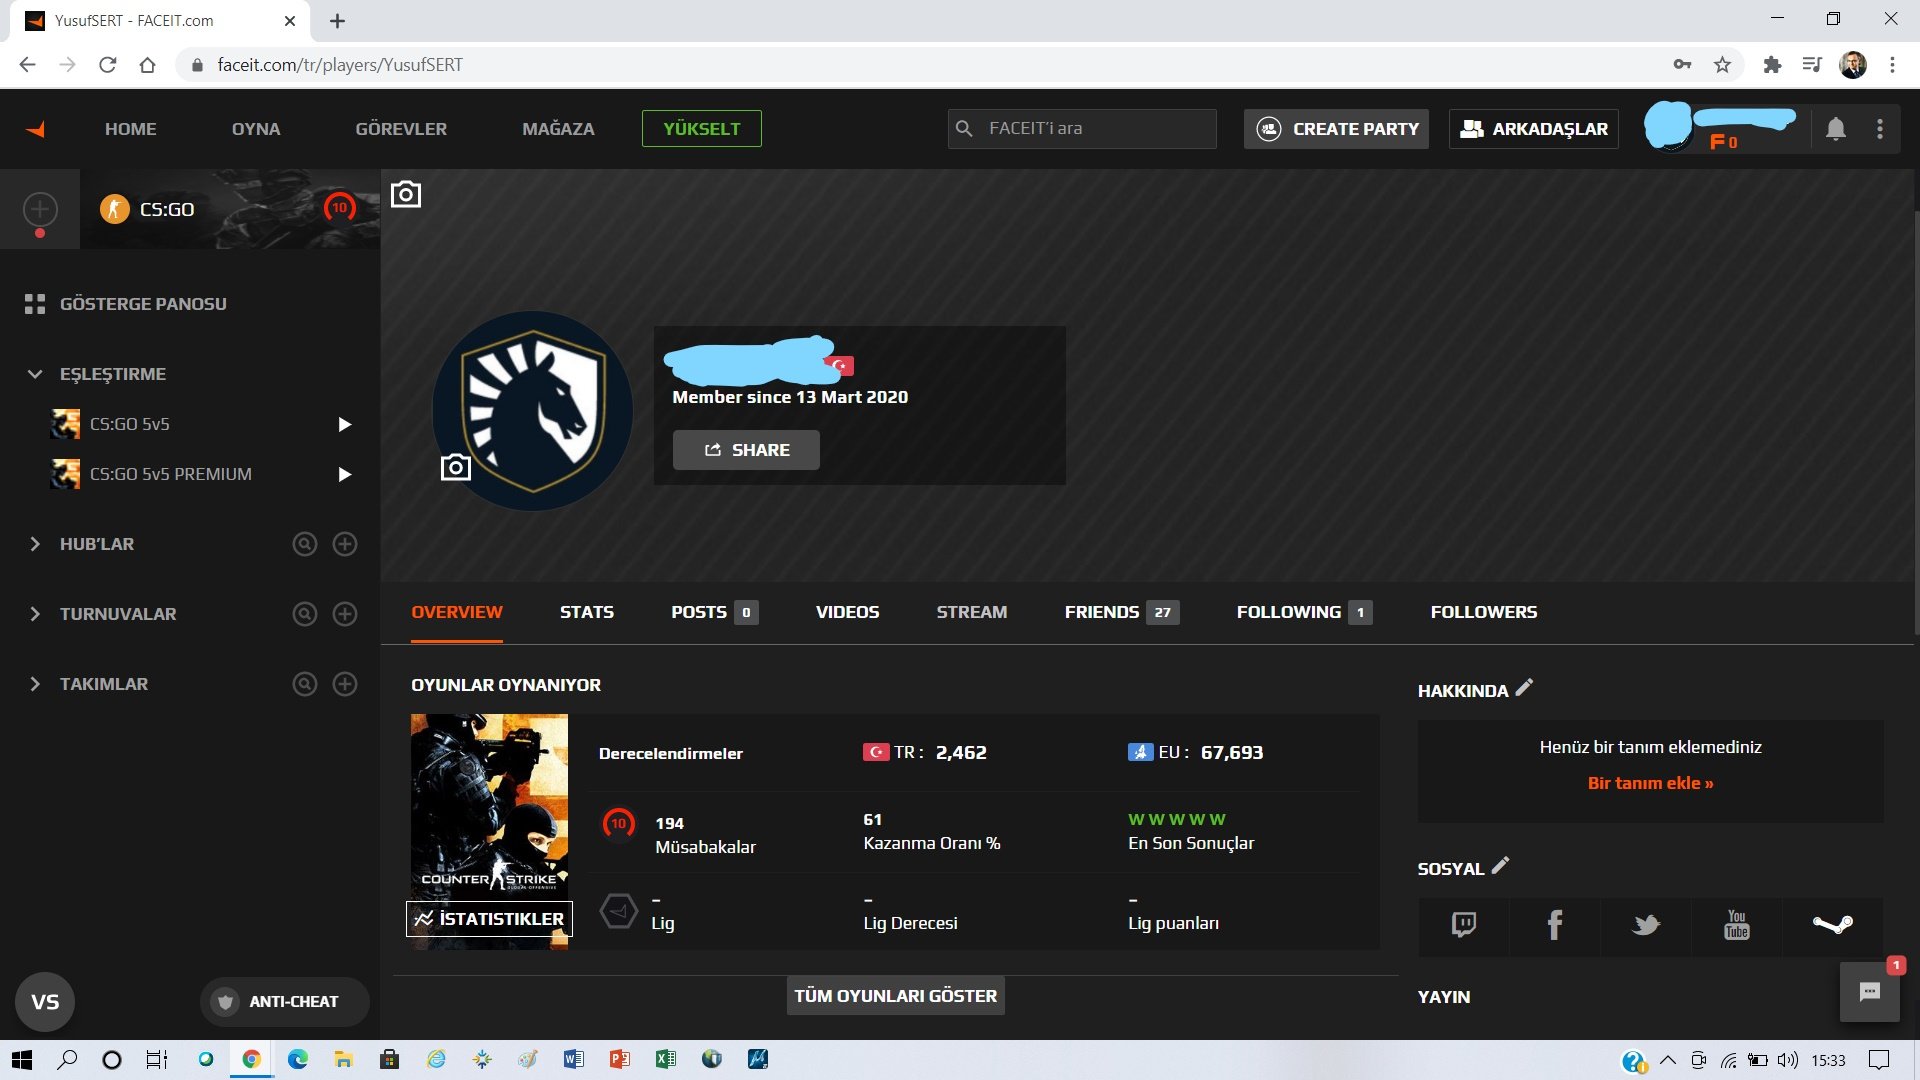The height and width of the screenshot is (1080, 1920).
Task: Open the FOLLOWERS tab
Action: tap(1484, 612)
